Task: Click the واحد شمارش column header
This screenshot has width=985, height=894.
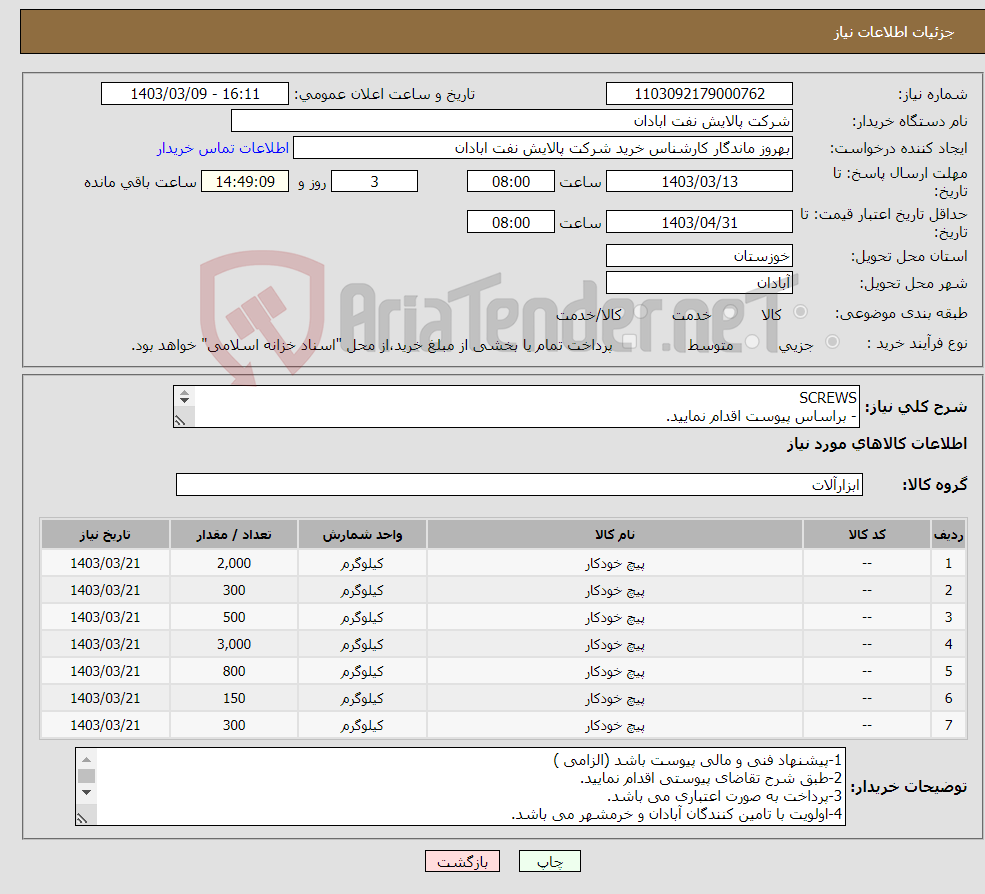Action: tap(362, 534)
